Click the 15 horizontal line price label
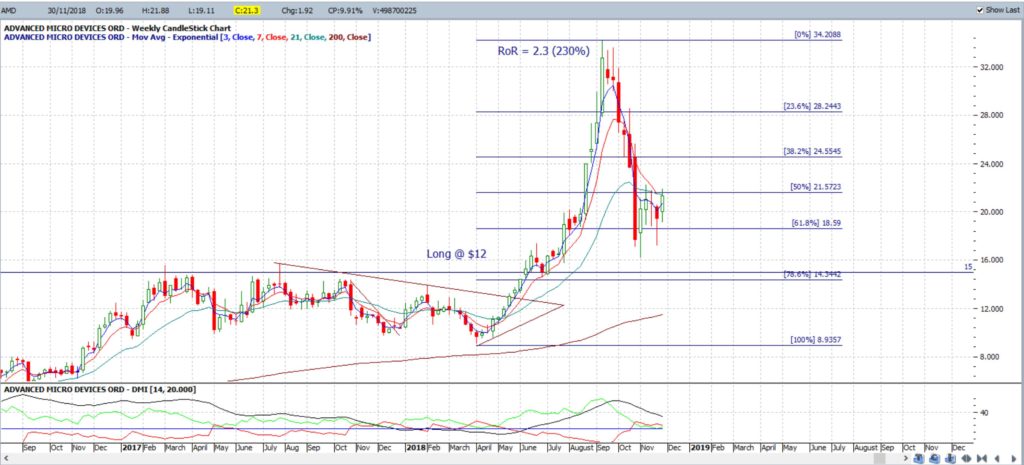The height and width of the screenshot is (465, 1024). coord(968,266)
